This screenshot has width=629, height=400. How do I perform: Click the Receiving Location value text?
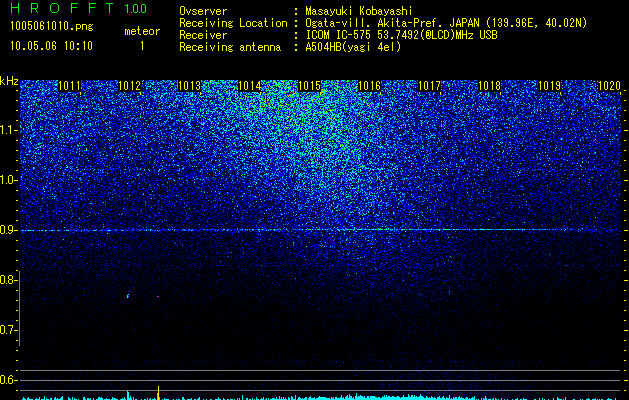(446, 23)
